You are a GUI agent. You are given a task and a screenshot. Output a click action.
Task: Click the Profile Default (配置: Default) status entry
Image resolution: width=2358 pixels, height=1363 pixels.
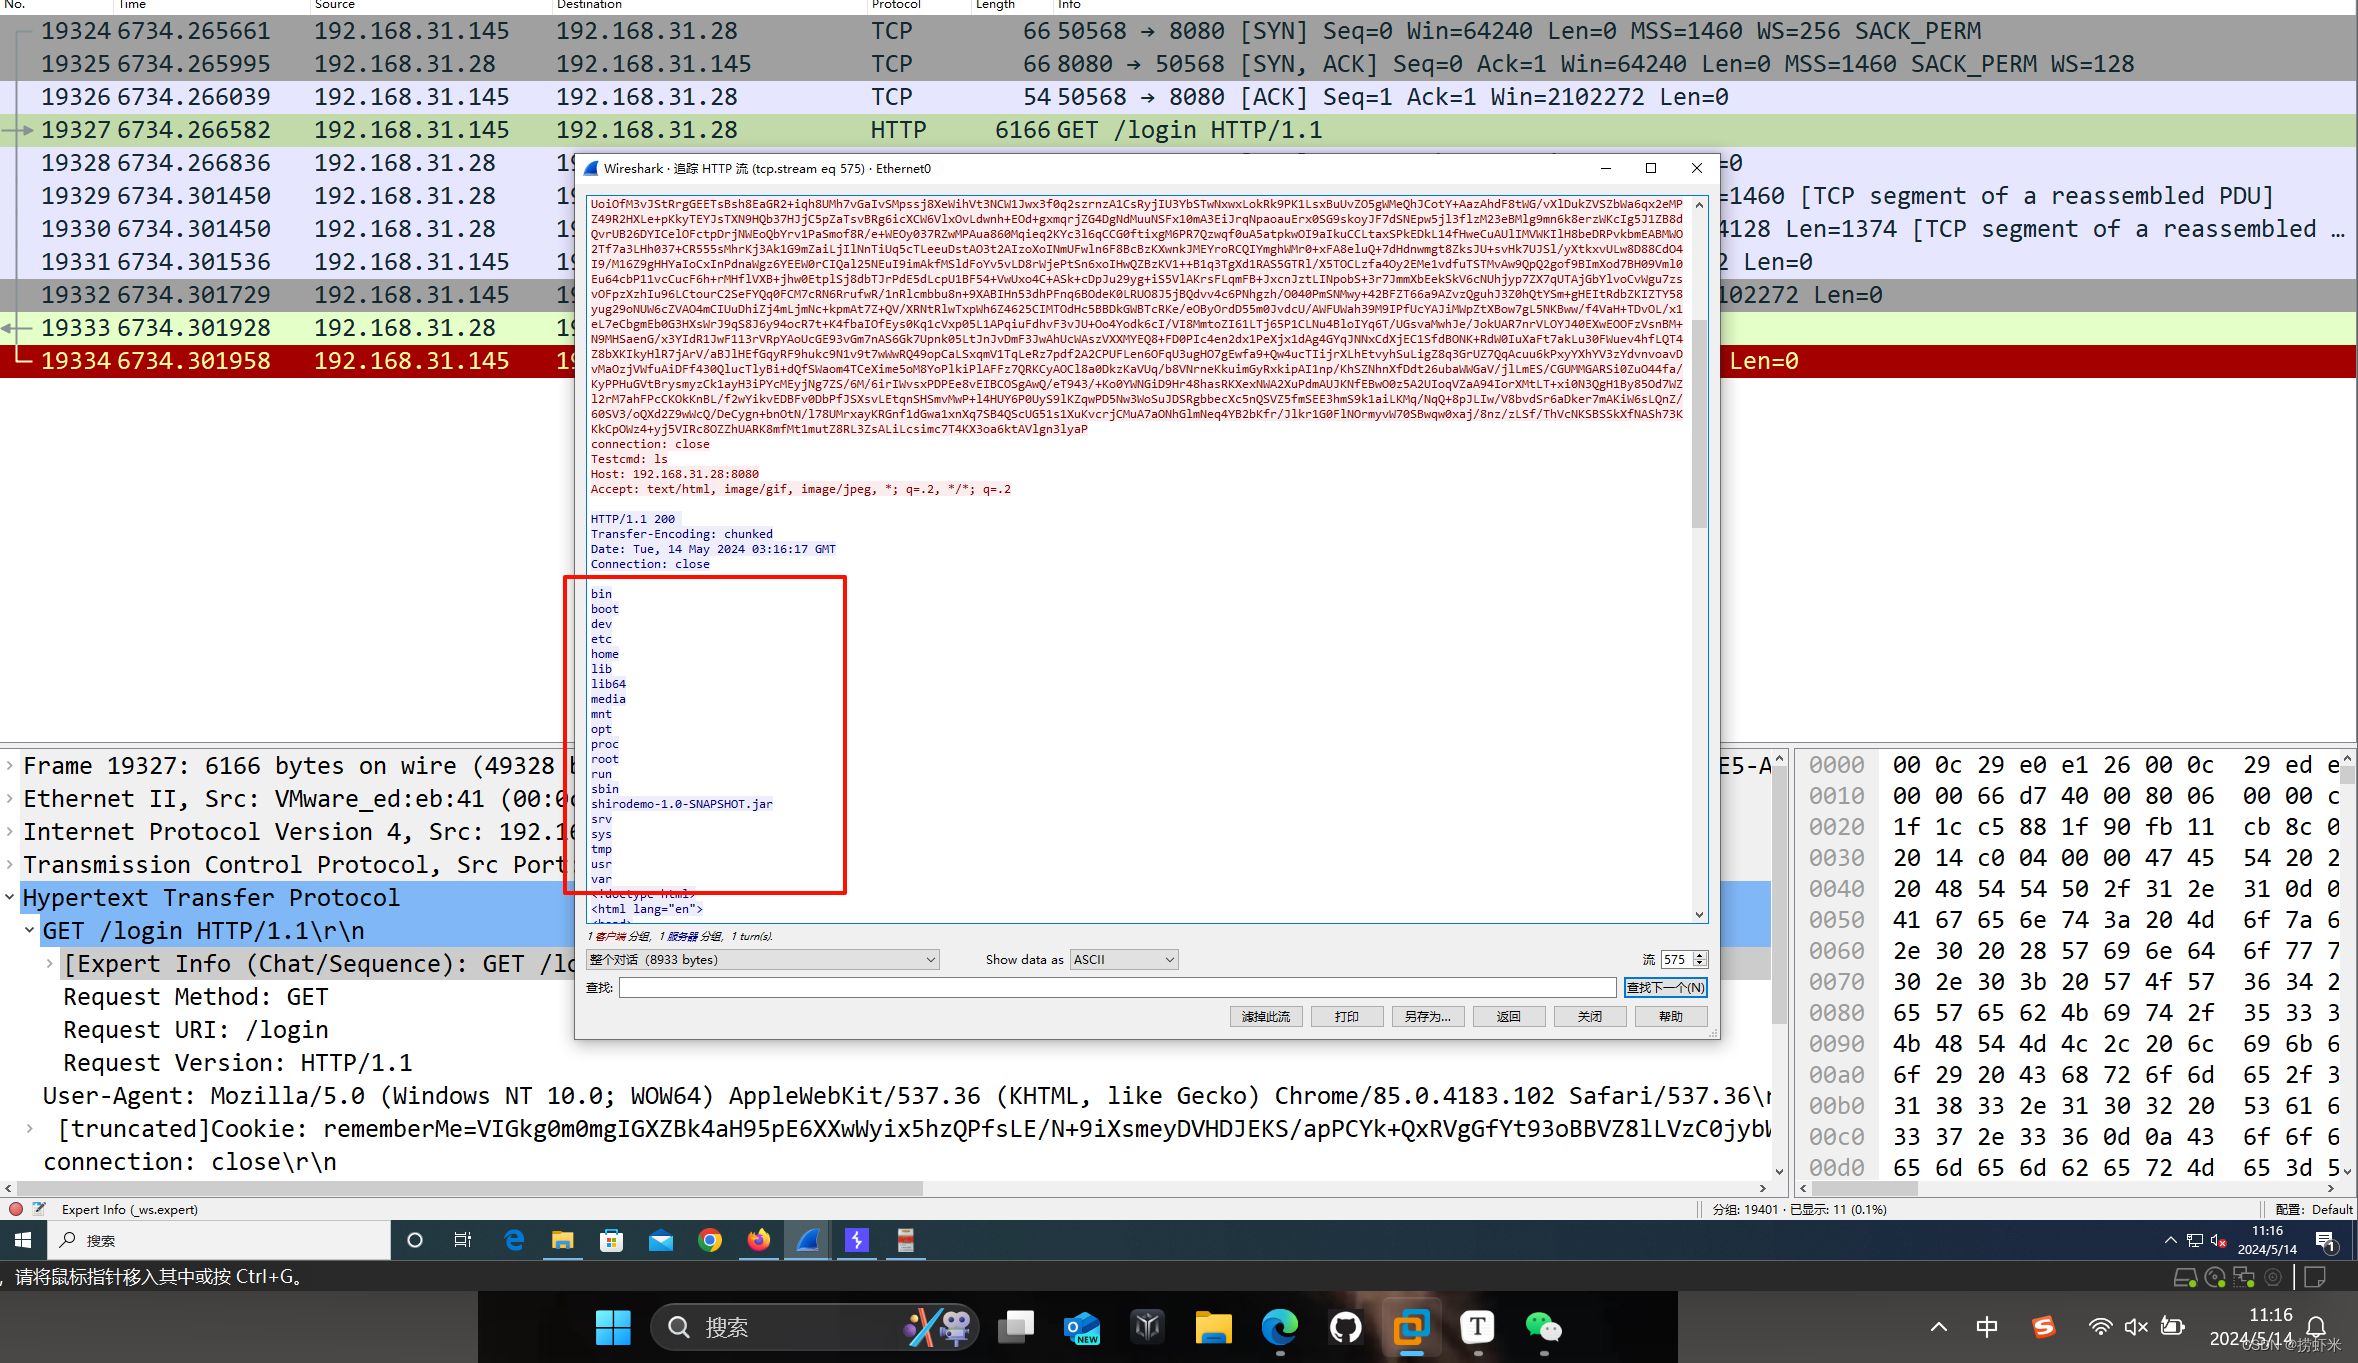2313,1209
